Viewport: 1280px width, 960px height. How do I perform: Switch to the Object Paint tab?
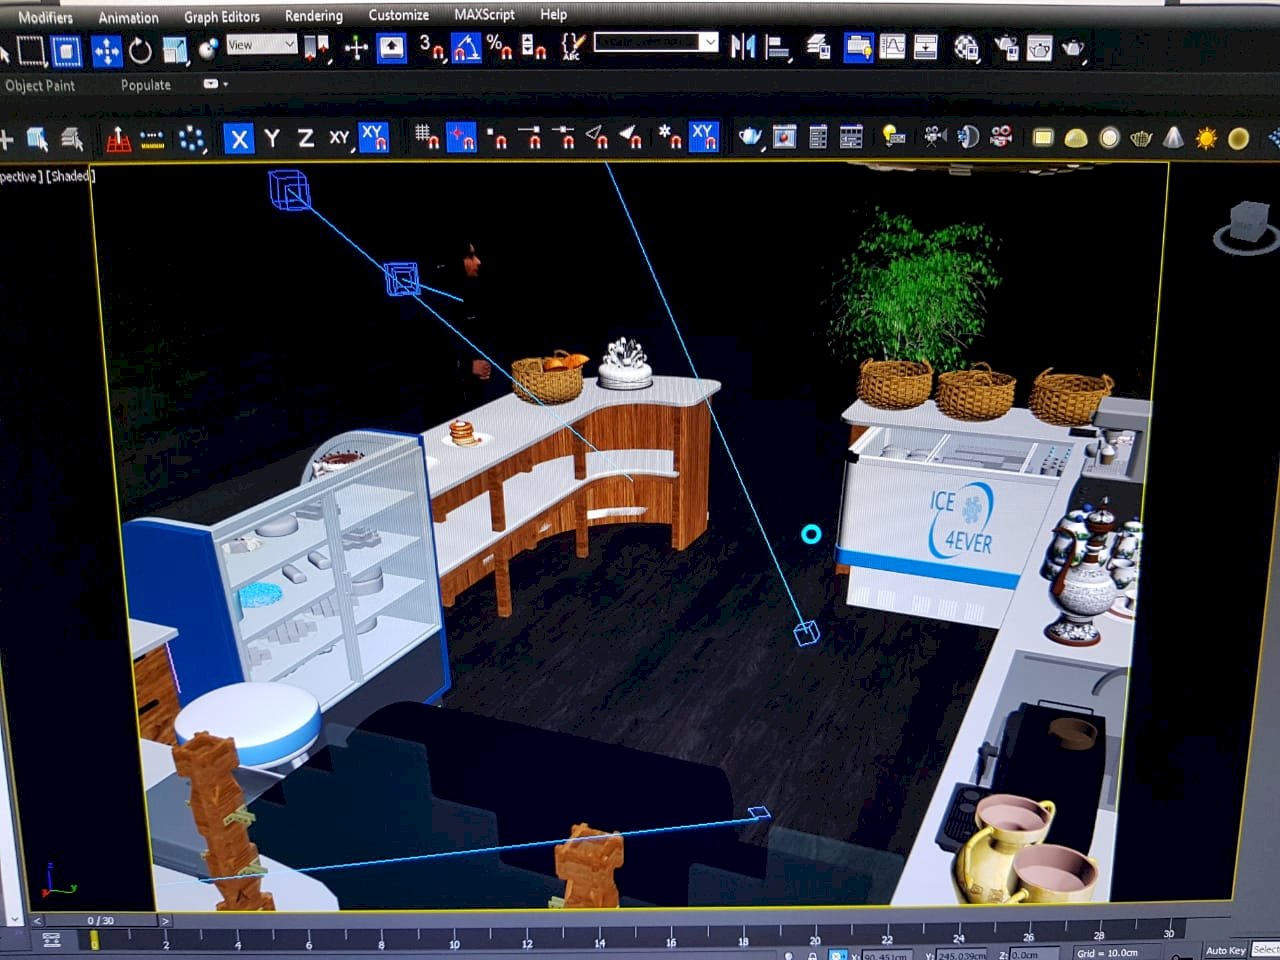click(40, 86)
